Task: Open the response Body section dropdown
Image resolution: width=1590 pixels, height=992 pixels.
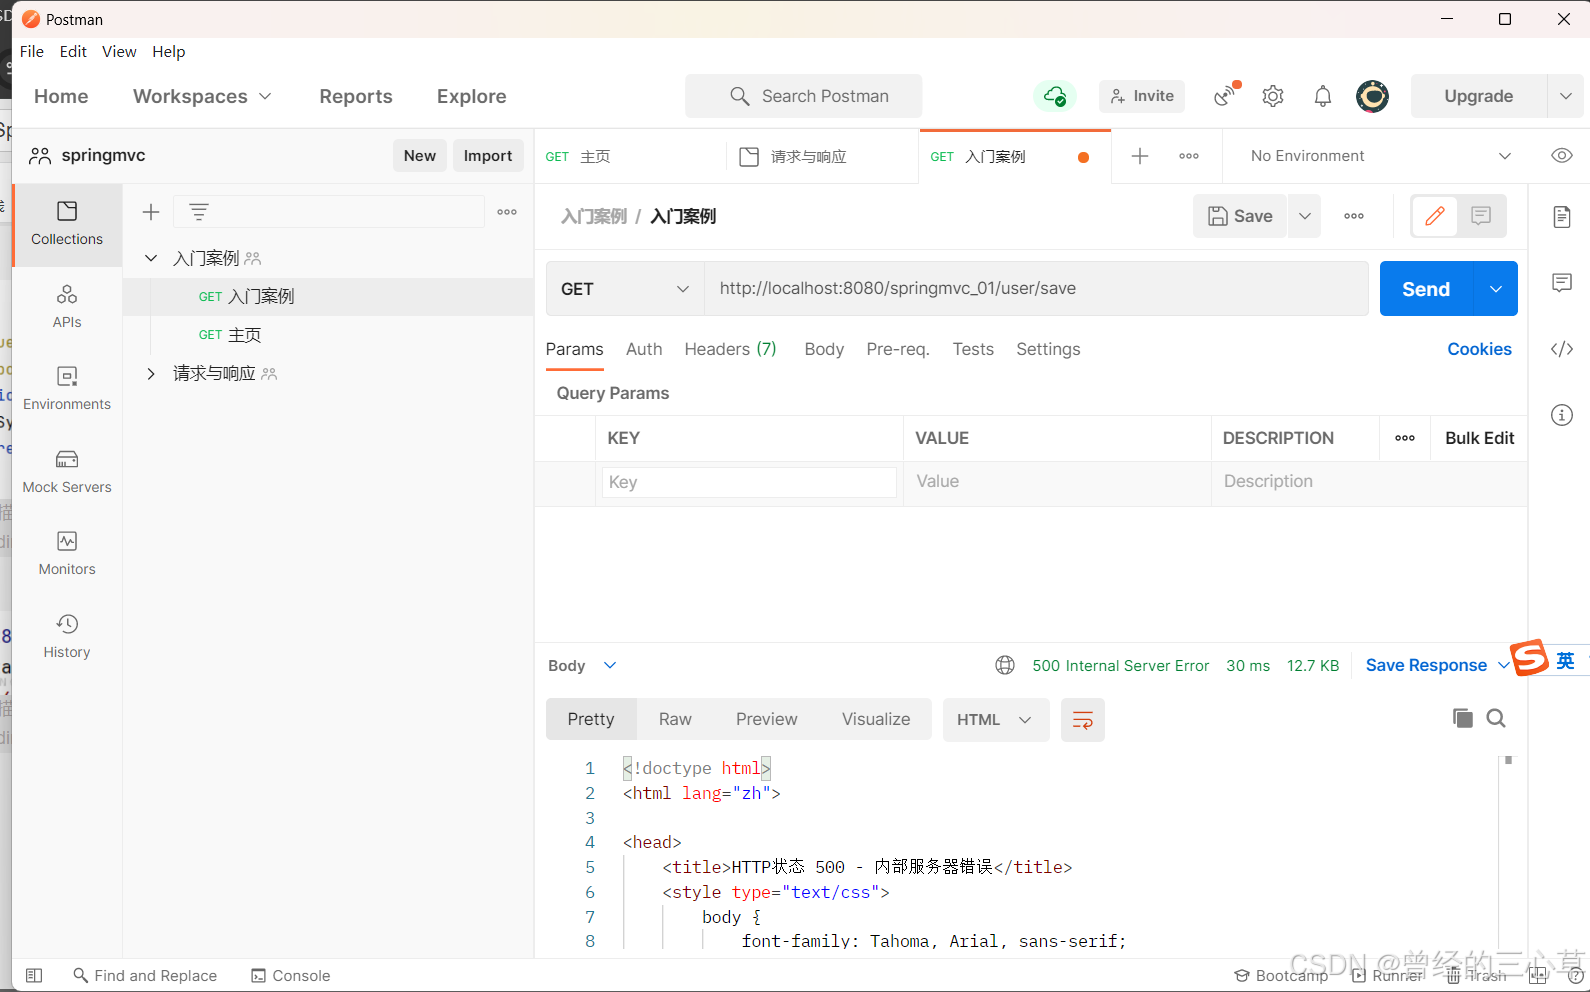Action: click(x=582, y=666)
